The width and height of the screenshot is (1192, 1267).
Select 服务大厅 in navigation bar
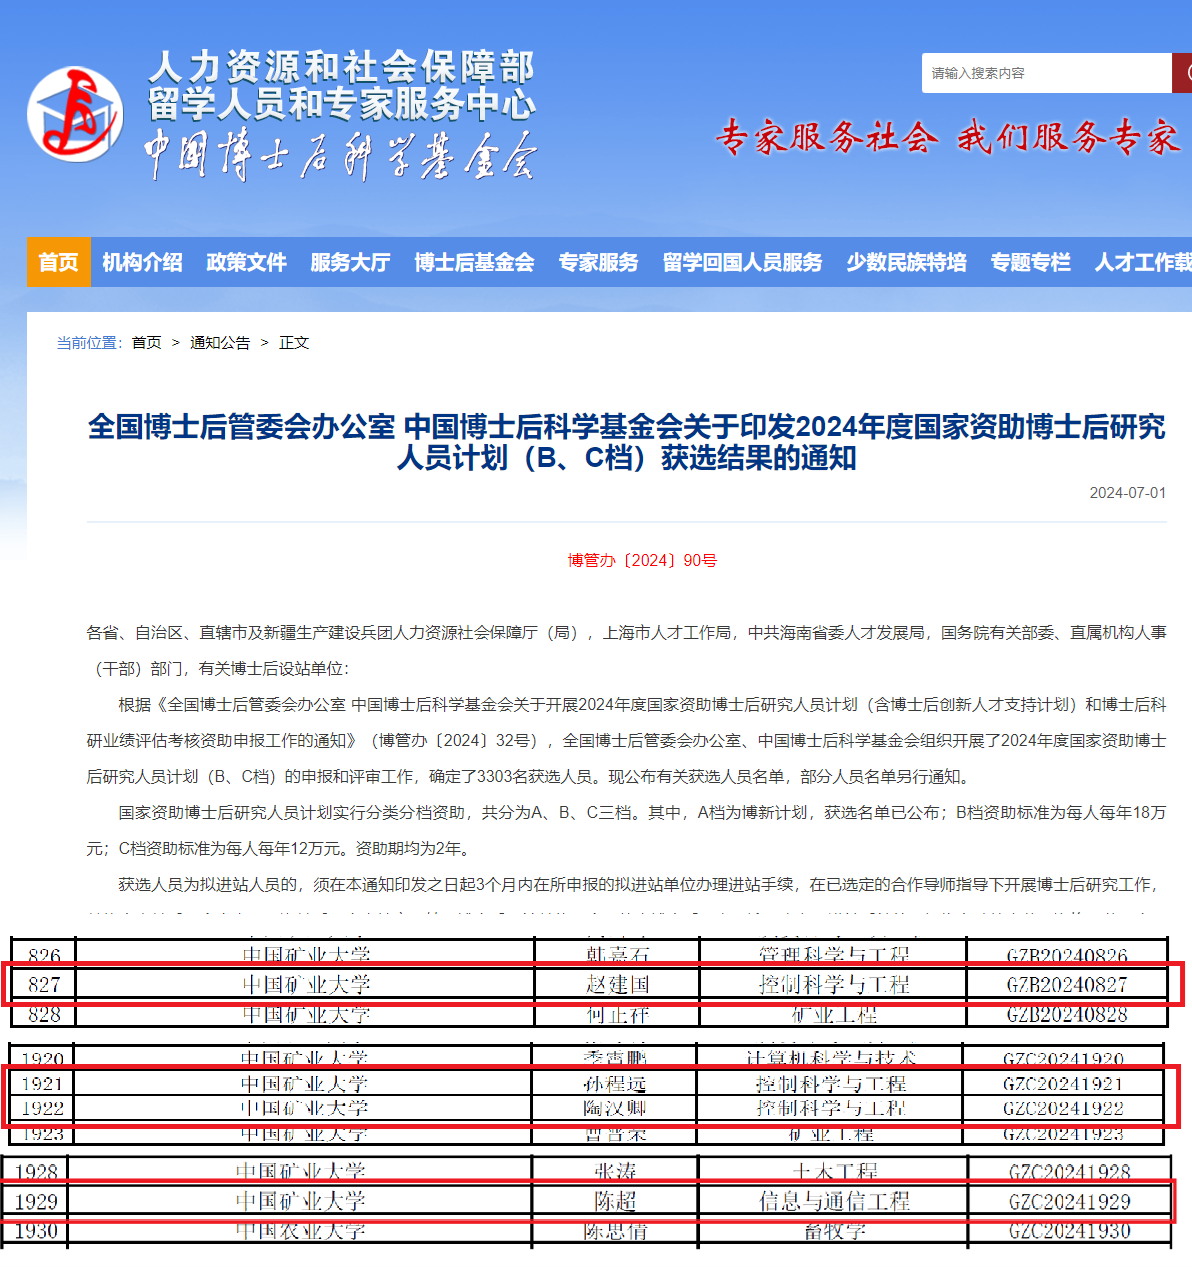[x=350, y=262]
